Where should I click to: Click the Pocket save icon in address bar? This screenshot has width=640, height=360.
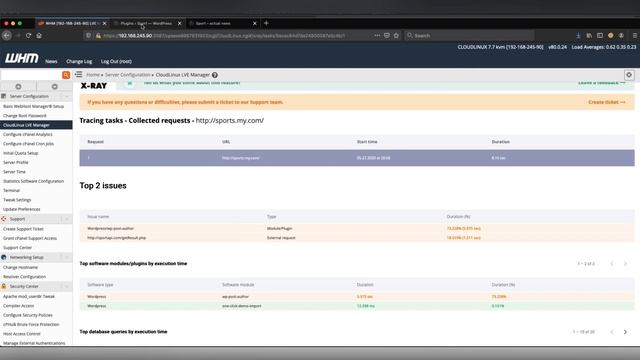[387, 36]
